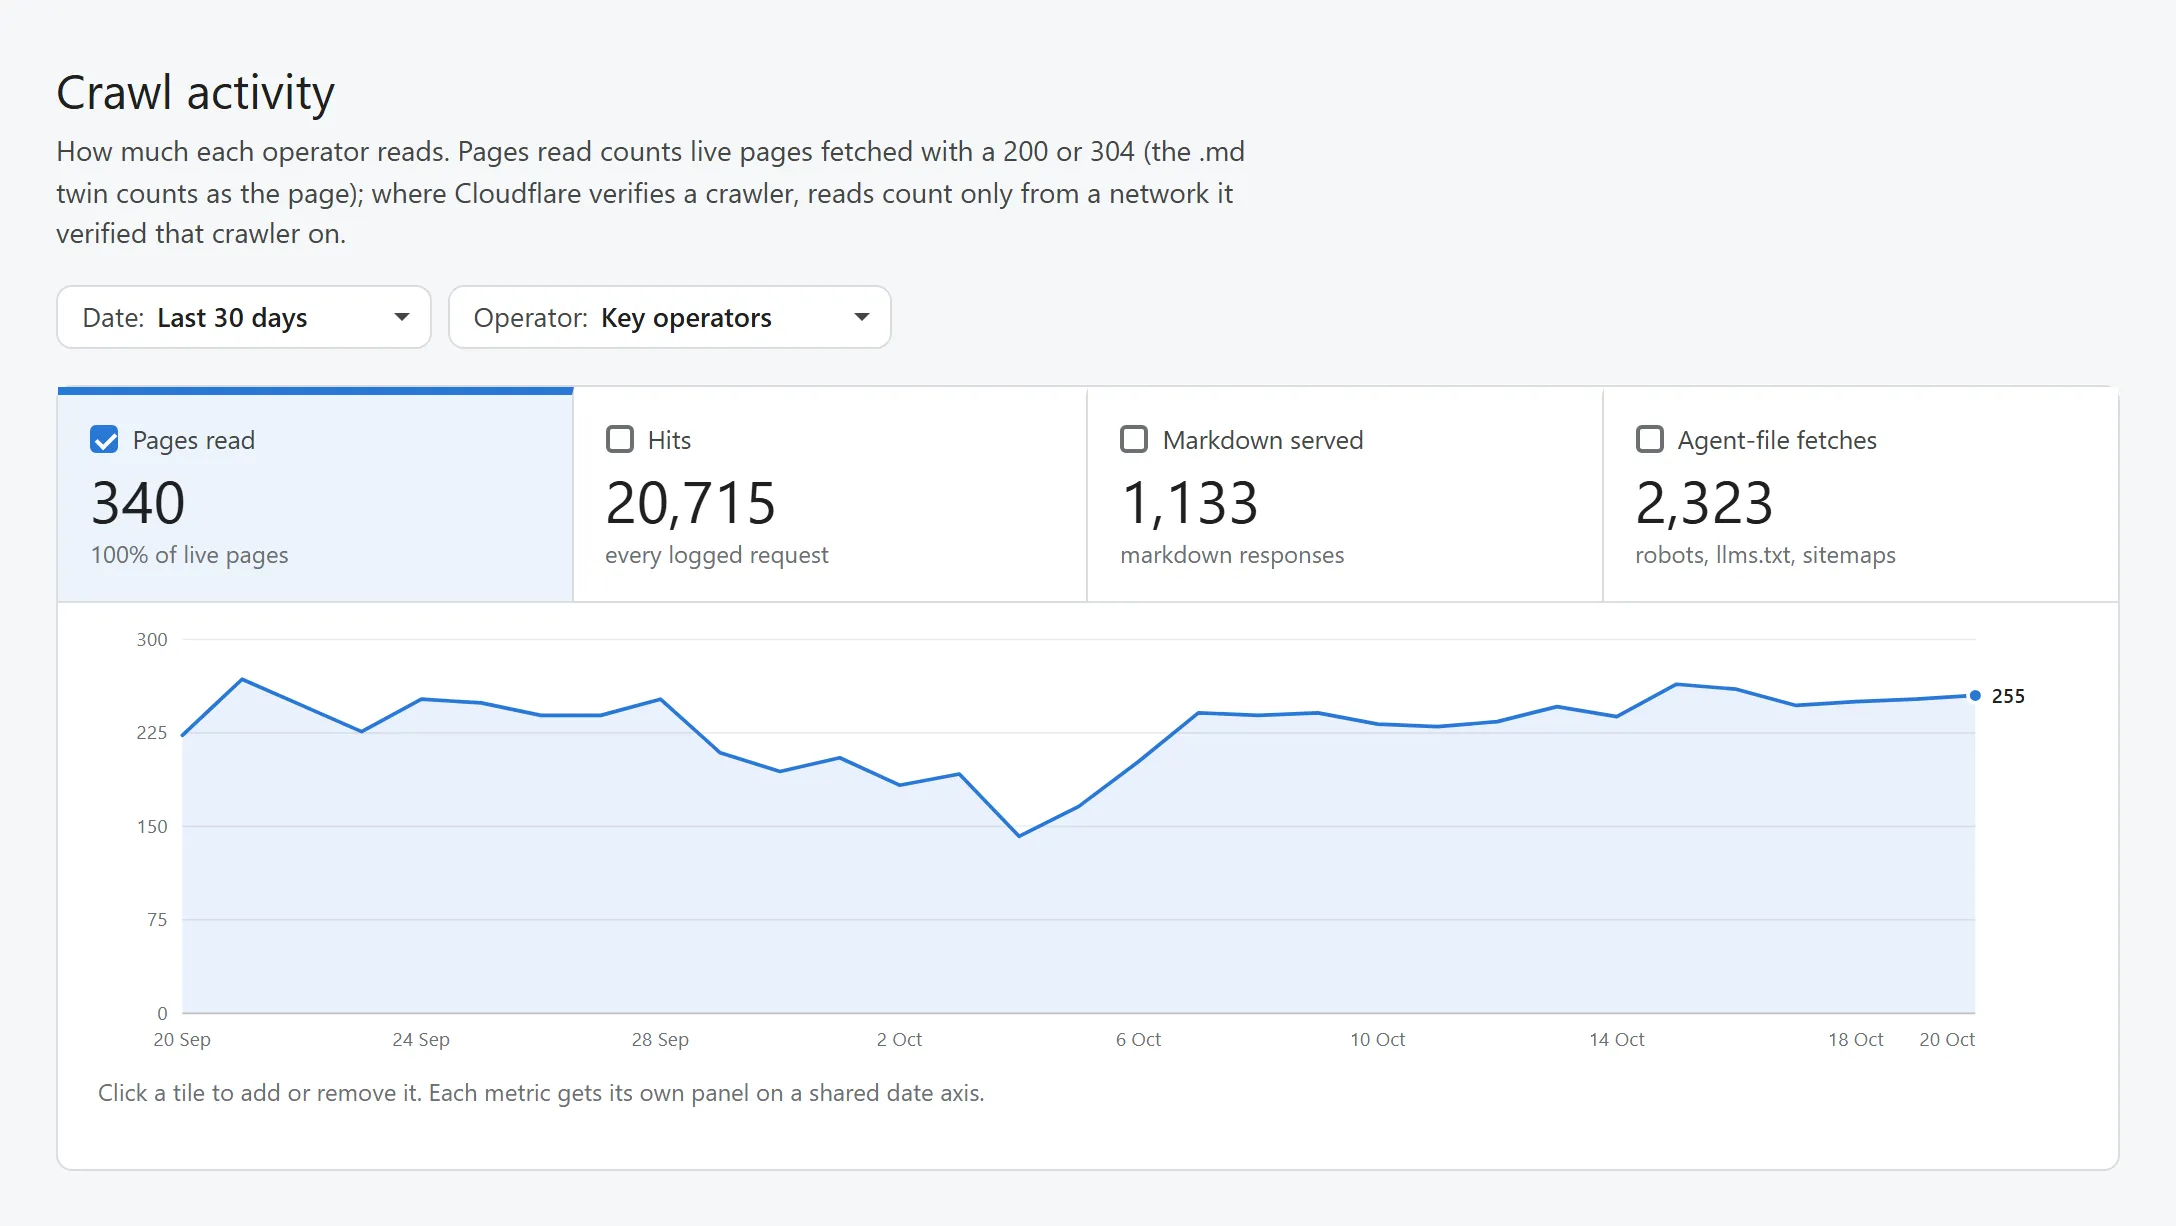Click the 20,715 hits value
This screenshot has width=2176, height=1226.
coord(690,503)
